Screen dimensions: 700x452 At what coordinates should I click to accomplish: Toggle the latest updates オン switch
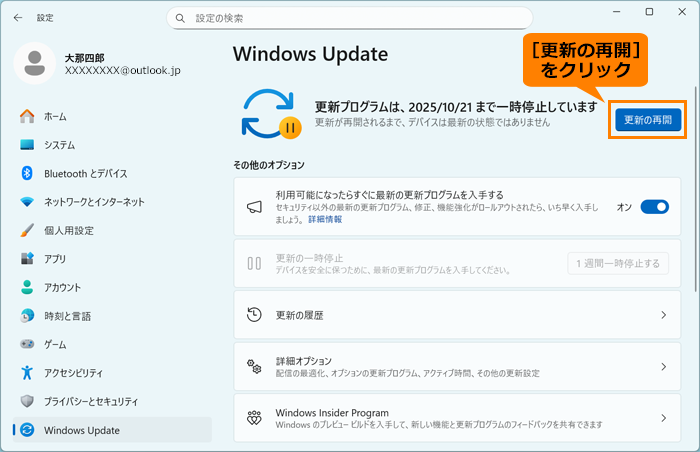[x=654, y=207]
